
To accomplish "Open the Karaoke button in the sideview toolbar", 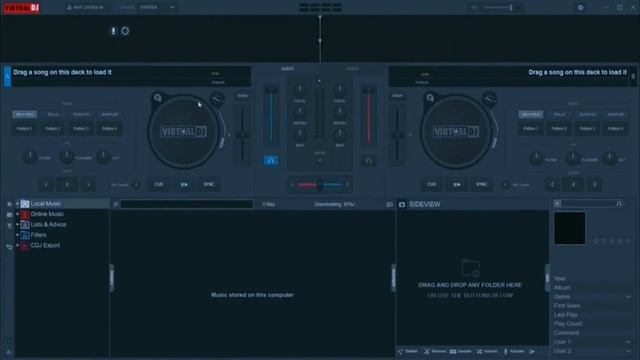I will coord(514,351).
